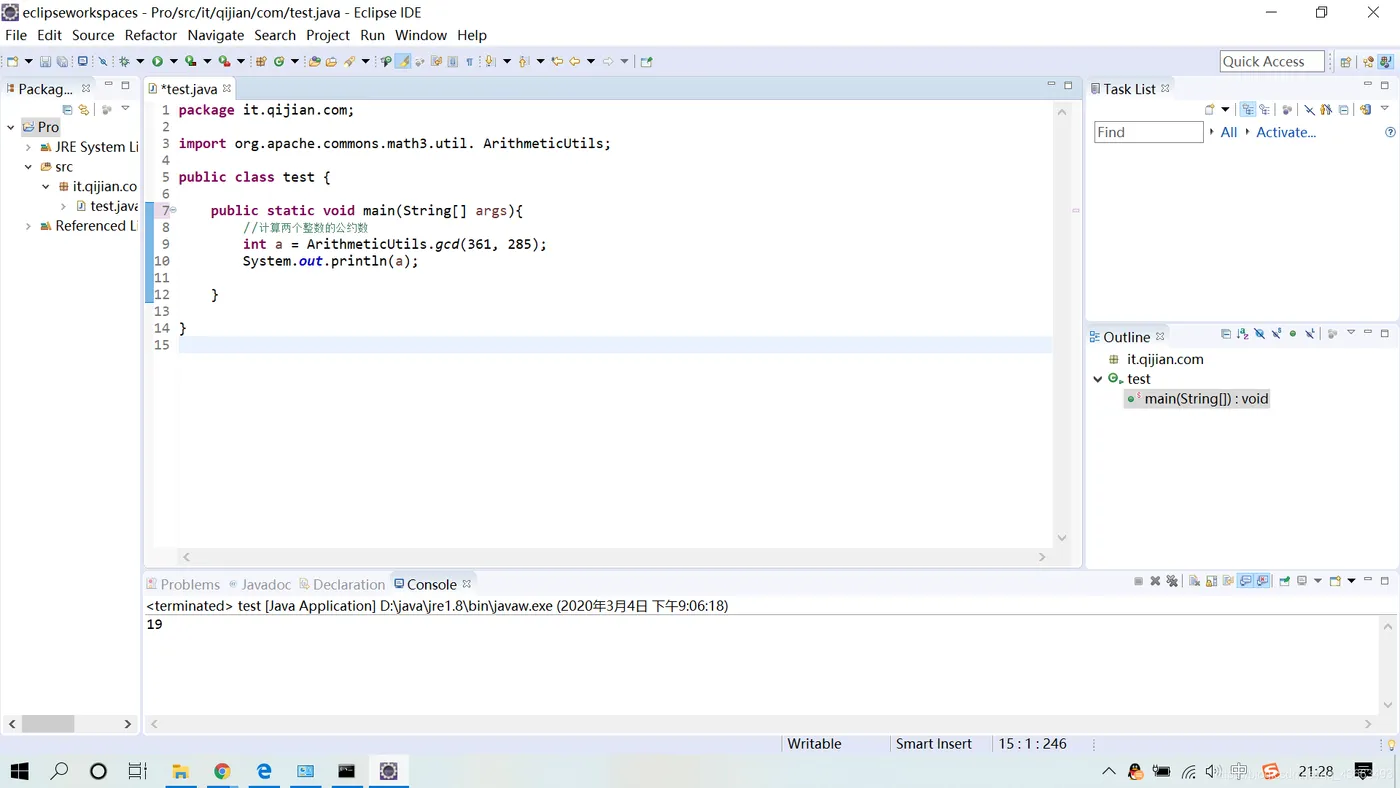Switch to the Problems tab

pos(183,584)
